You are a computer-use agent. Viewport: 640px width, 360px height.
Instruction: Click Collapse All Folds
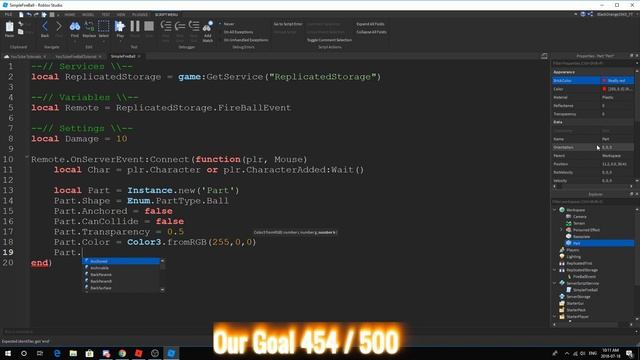(371, 32)
